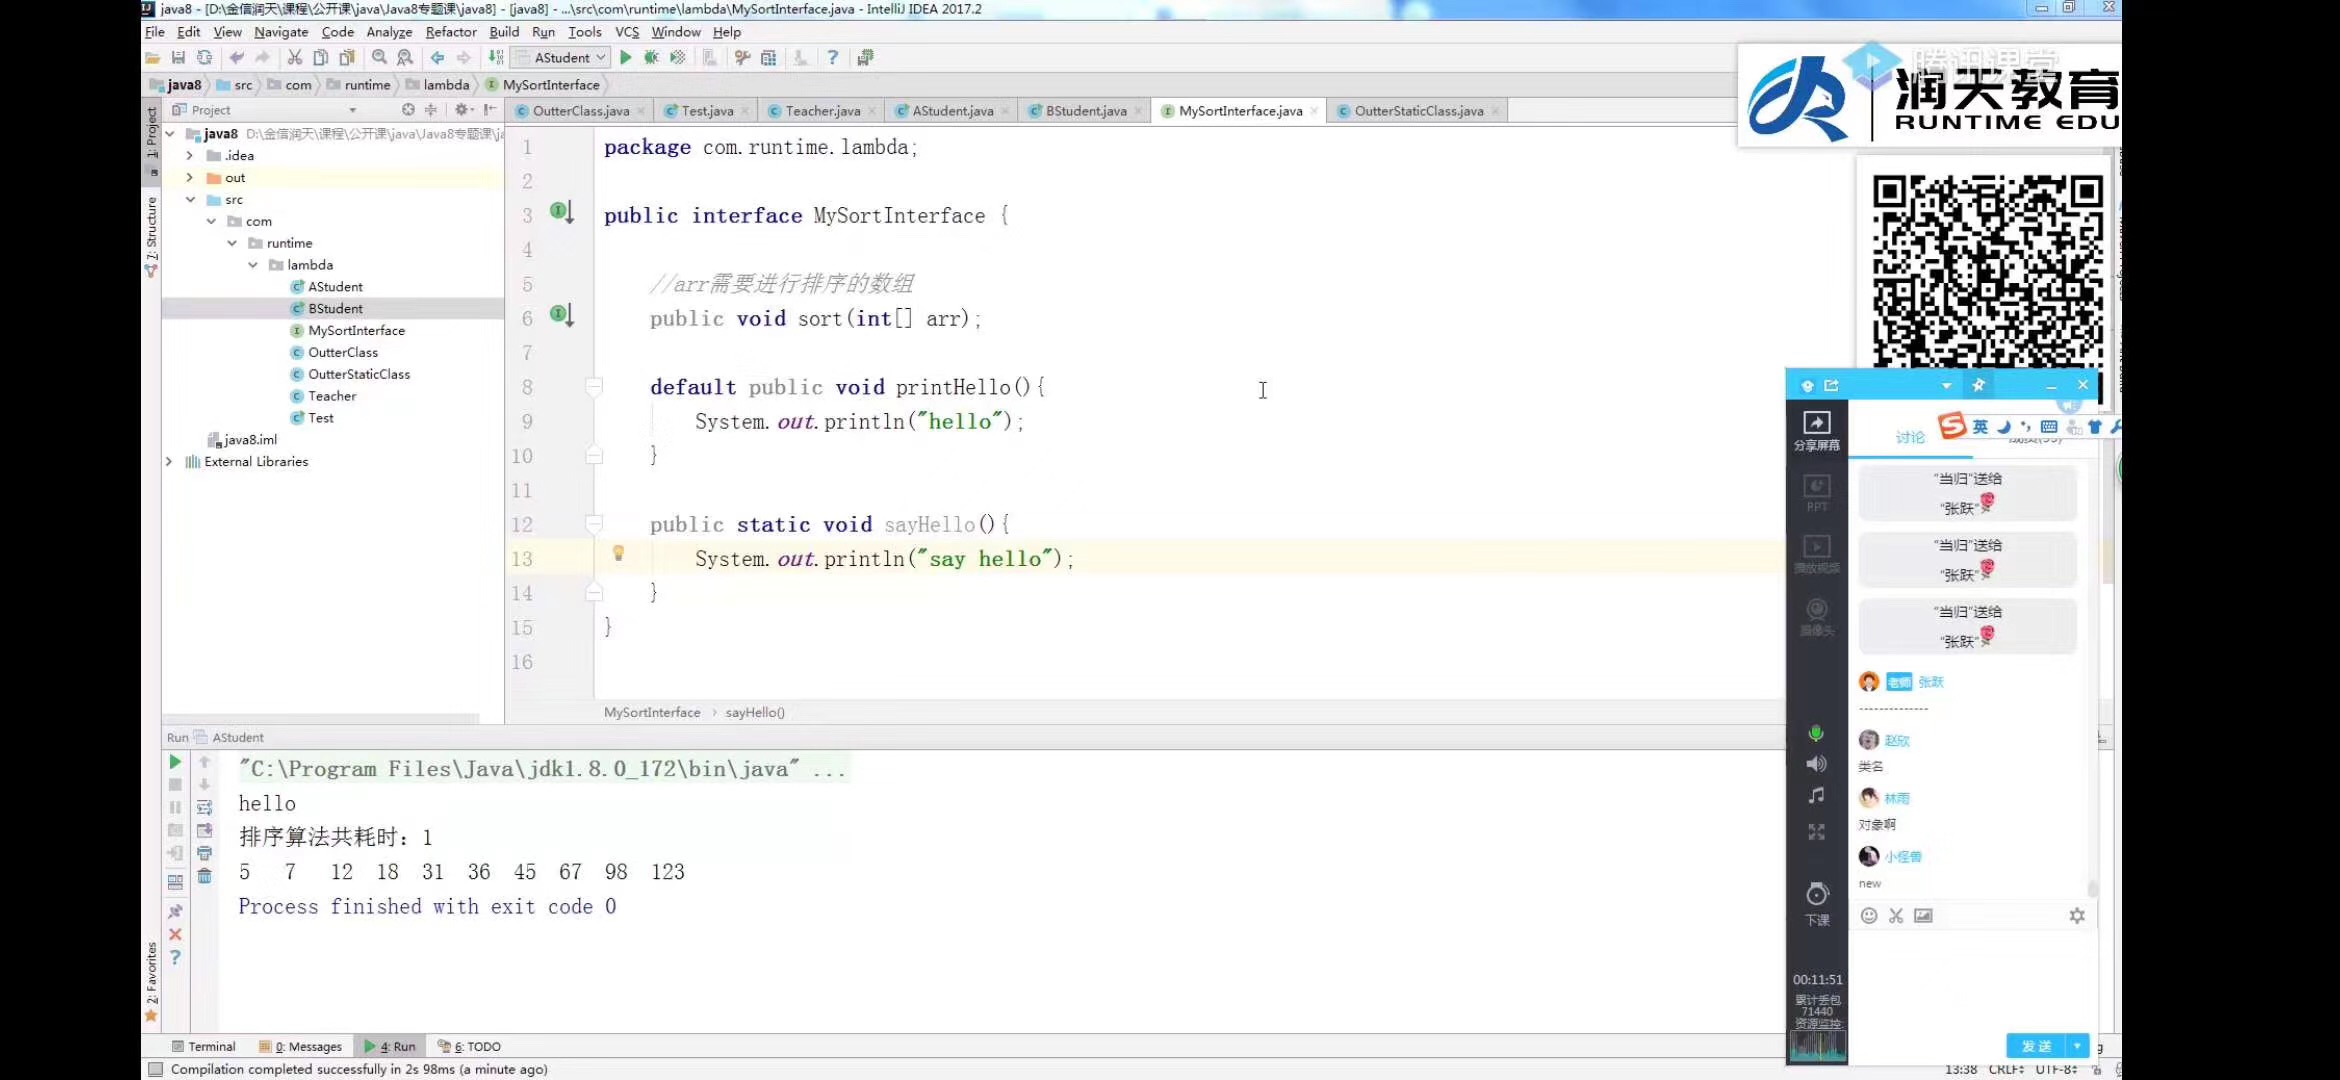The width and height of the screenshot is (2340, 1080).
Task: Toggle tool window bars in the status bar corner
Action: 155,1069
